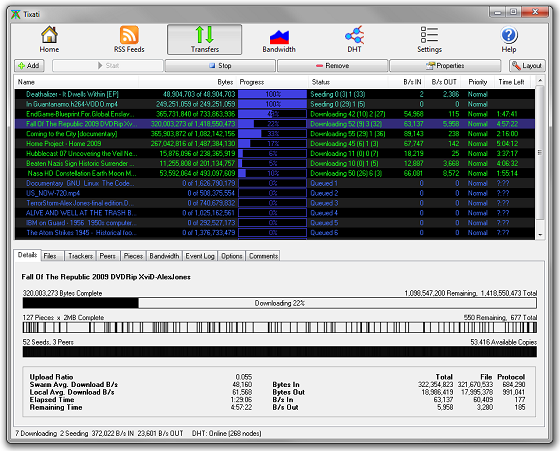Click the 677-piece completion map bar
The height and width of the screenshot is (451, 560).
[280, 327]
